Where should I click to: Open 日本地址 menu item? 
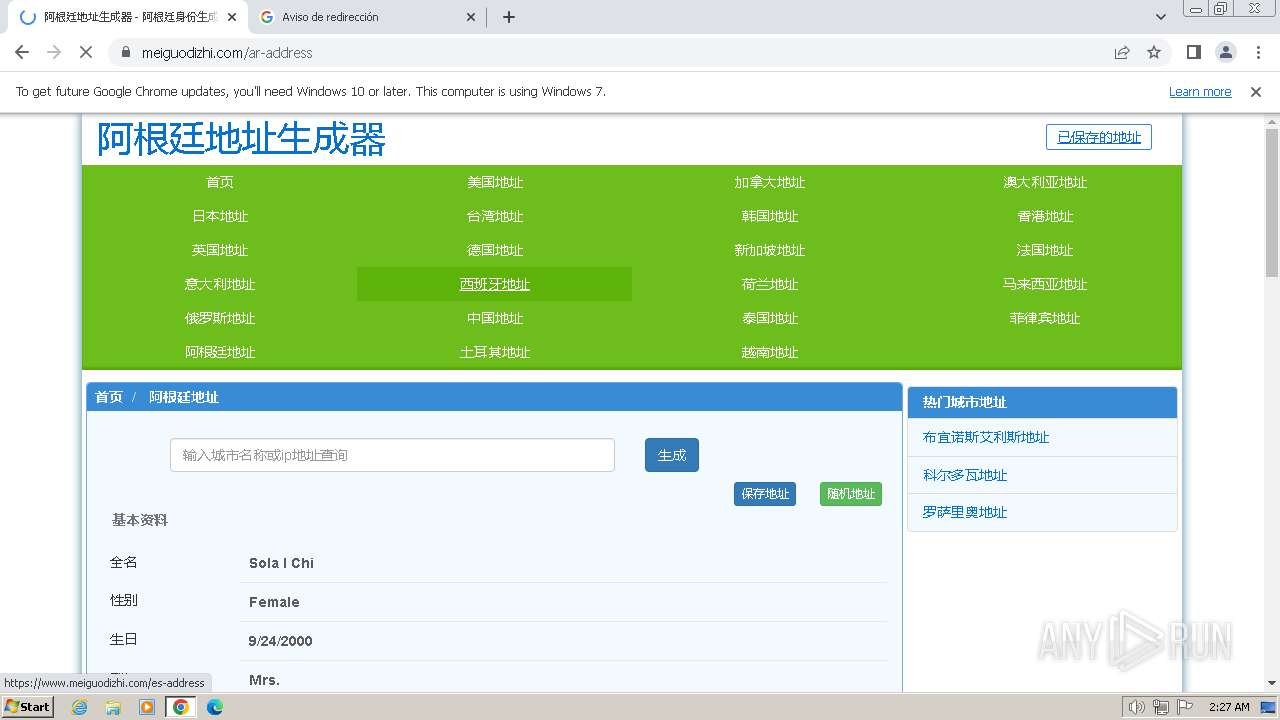pos(220,216)
